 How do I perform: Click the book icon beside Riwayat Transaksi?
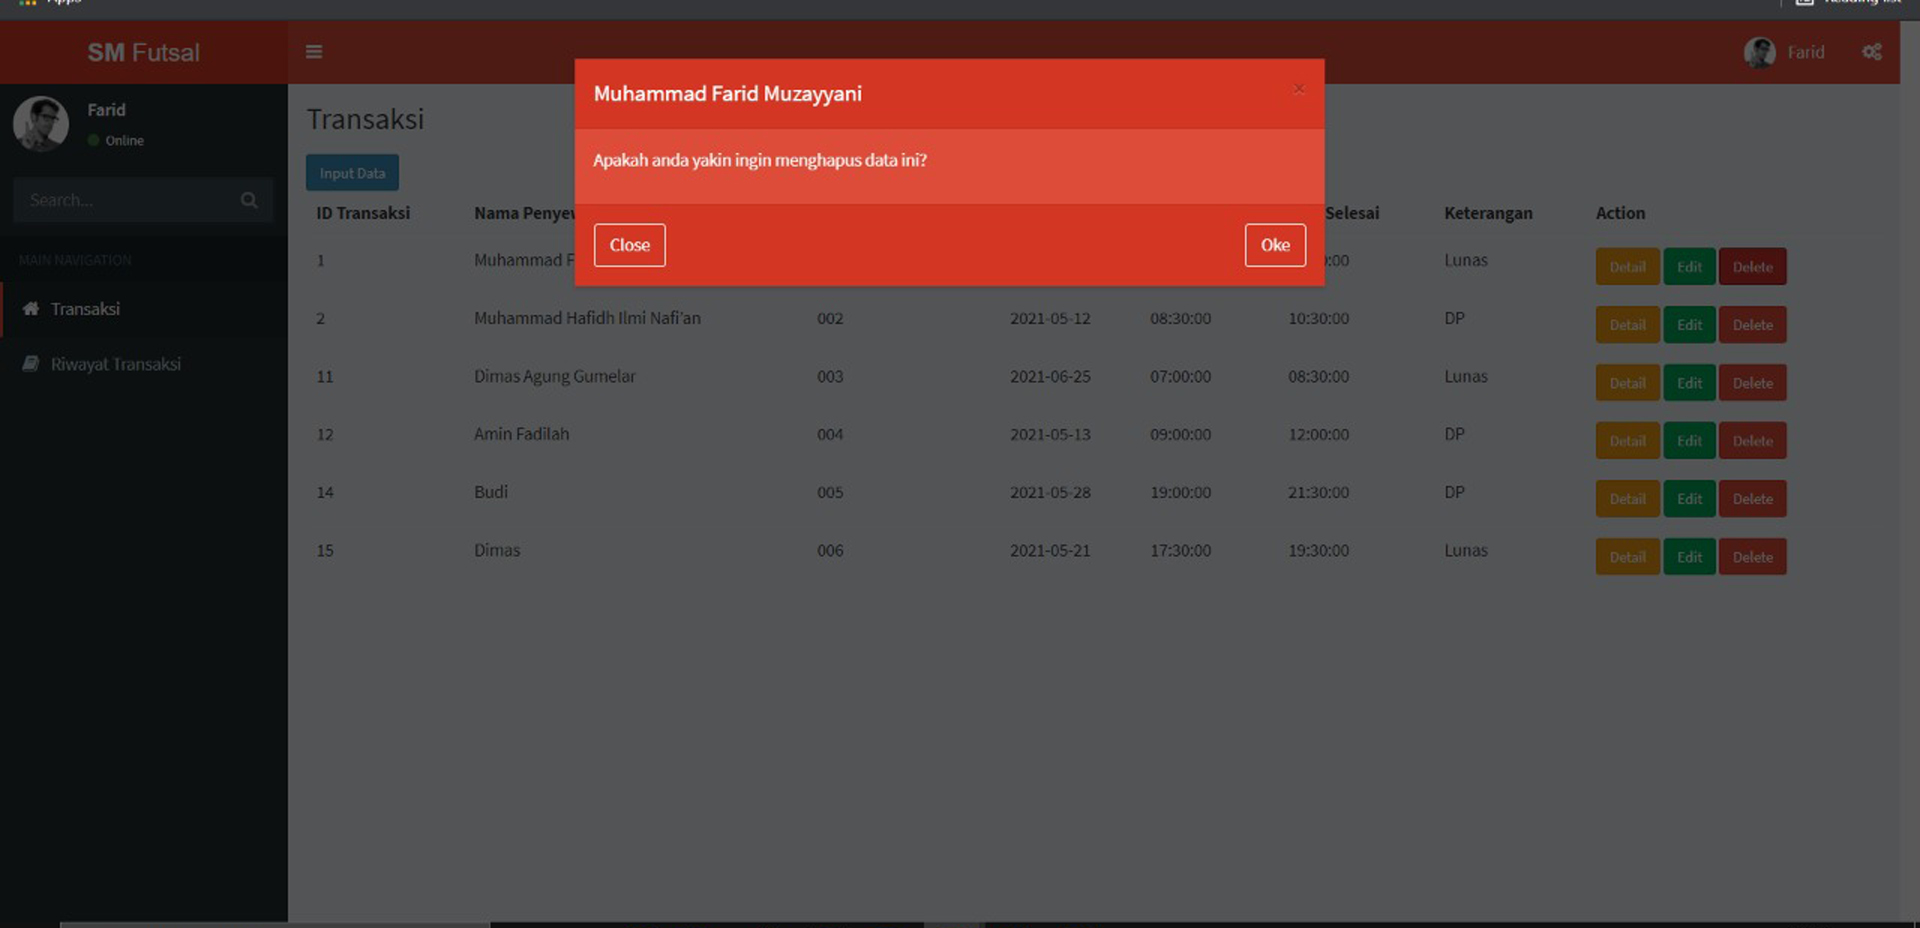point(31,363)
